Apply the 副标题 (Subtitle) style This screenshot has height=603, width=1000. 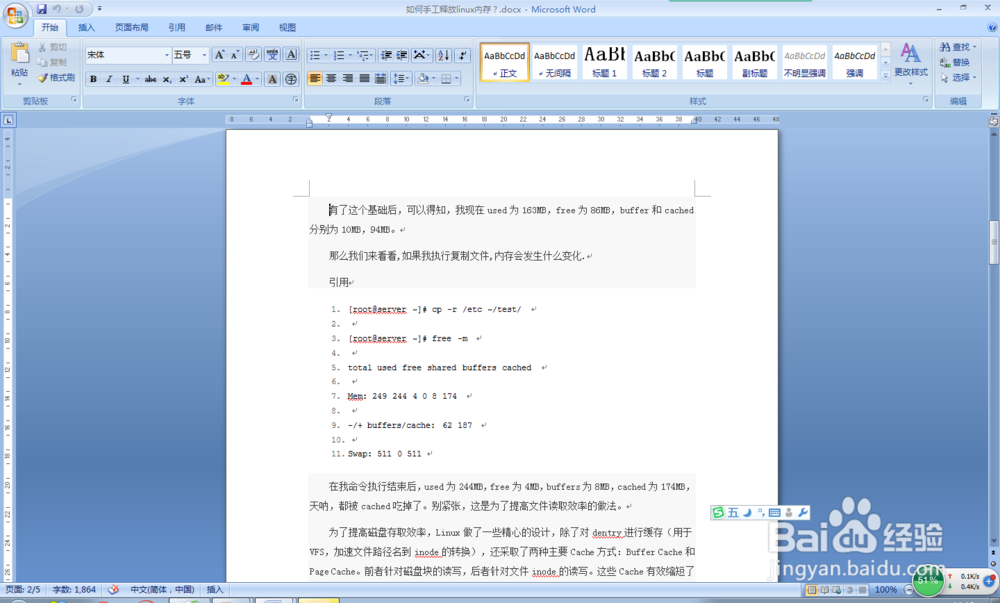click(x=754, y=62)
